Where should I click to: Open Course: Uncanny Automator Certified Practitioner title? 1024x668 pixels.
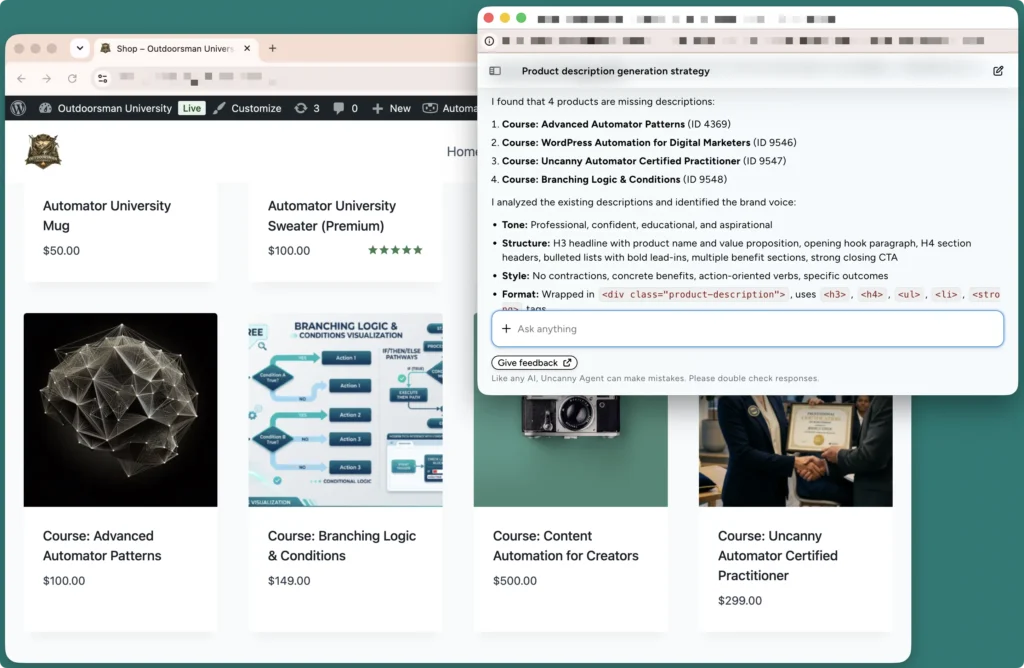[x=777, y=555]
